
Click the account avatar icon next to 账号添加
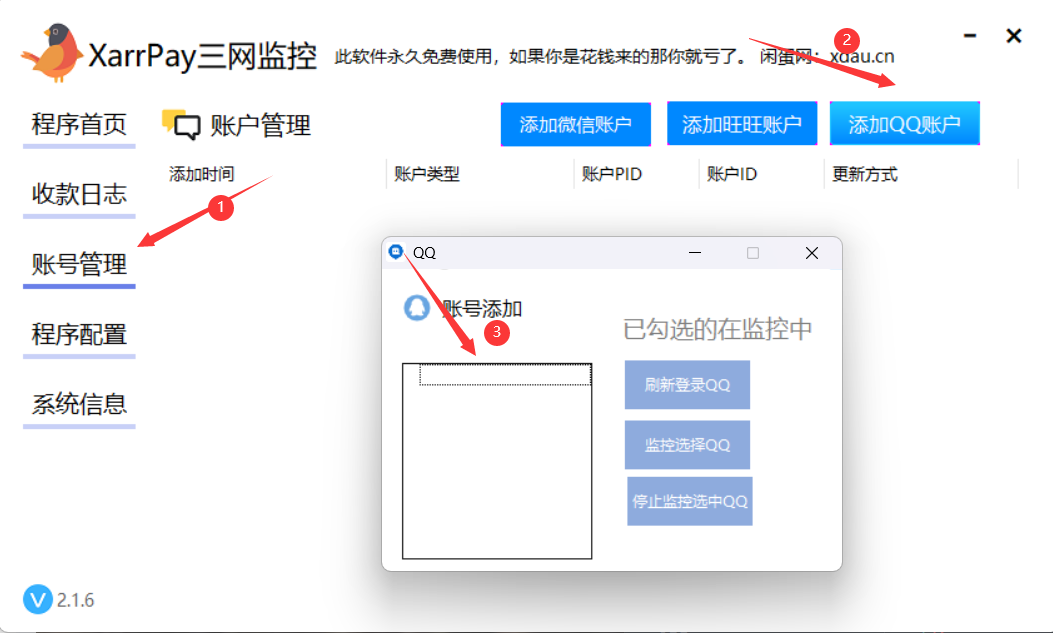[x=418, y=309]
